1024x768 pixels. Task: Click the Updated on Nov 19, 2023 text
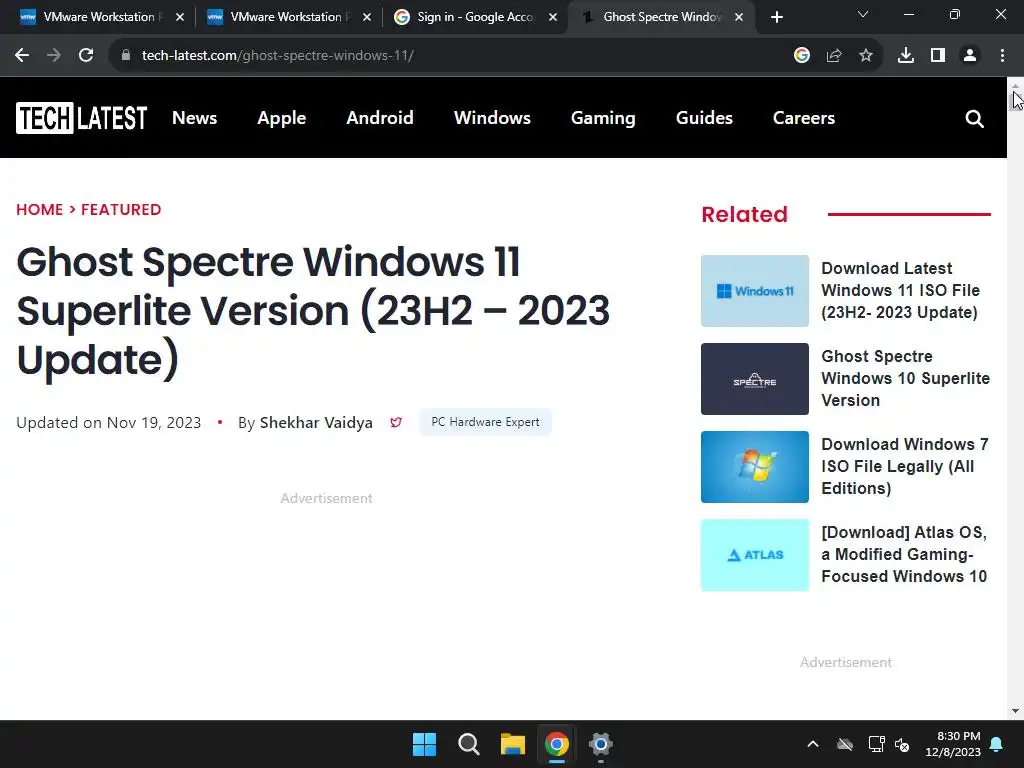coord(108,423)
